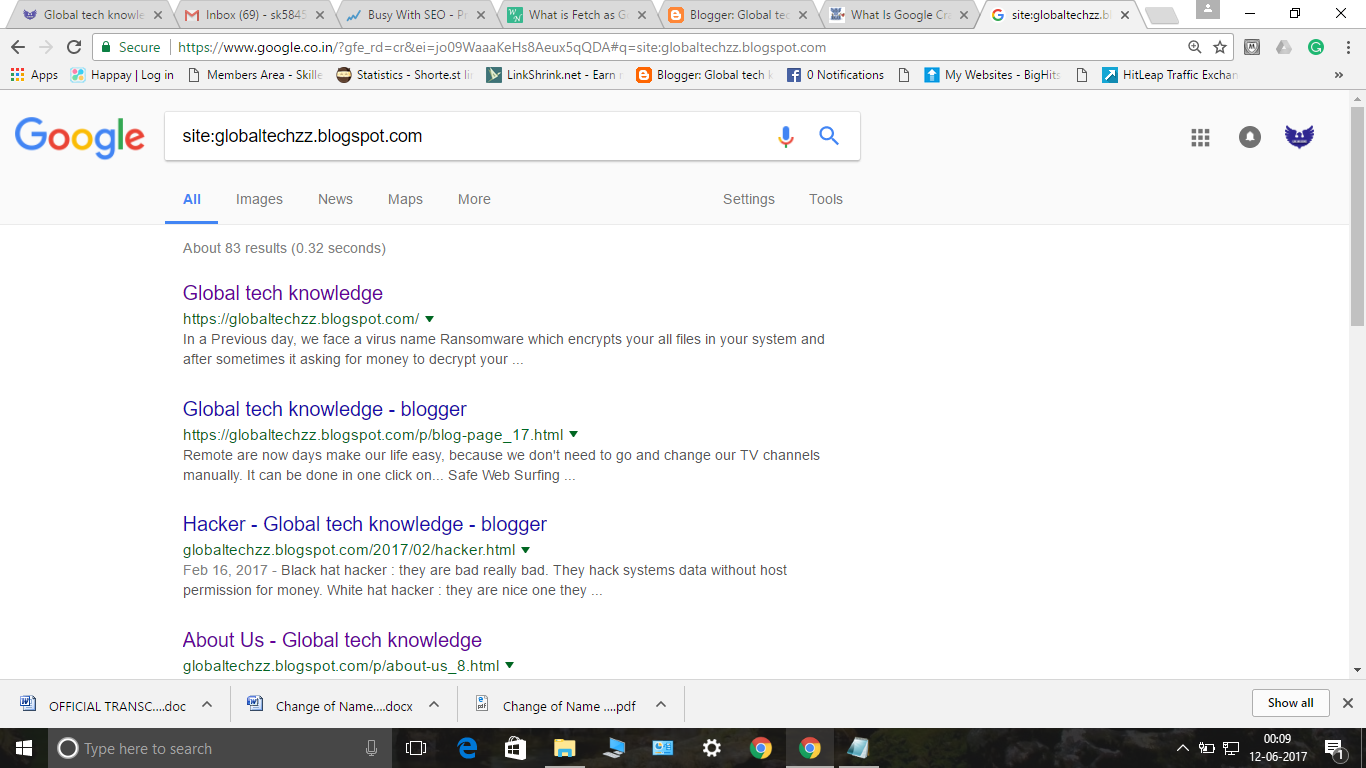The image size is (1366, 768).
Task: Open a new tab with the tab-strip button
Action: tap(1161, 15)
